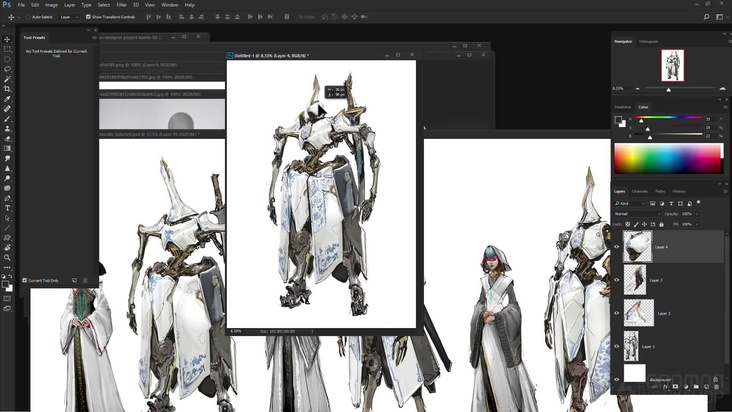Open the Fill value dropdown arrow

697,224
